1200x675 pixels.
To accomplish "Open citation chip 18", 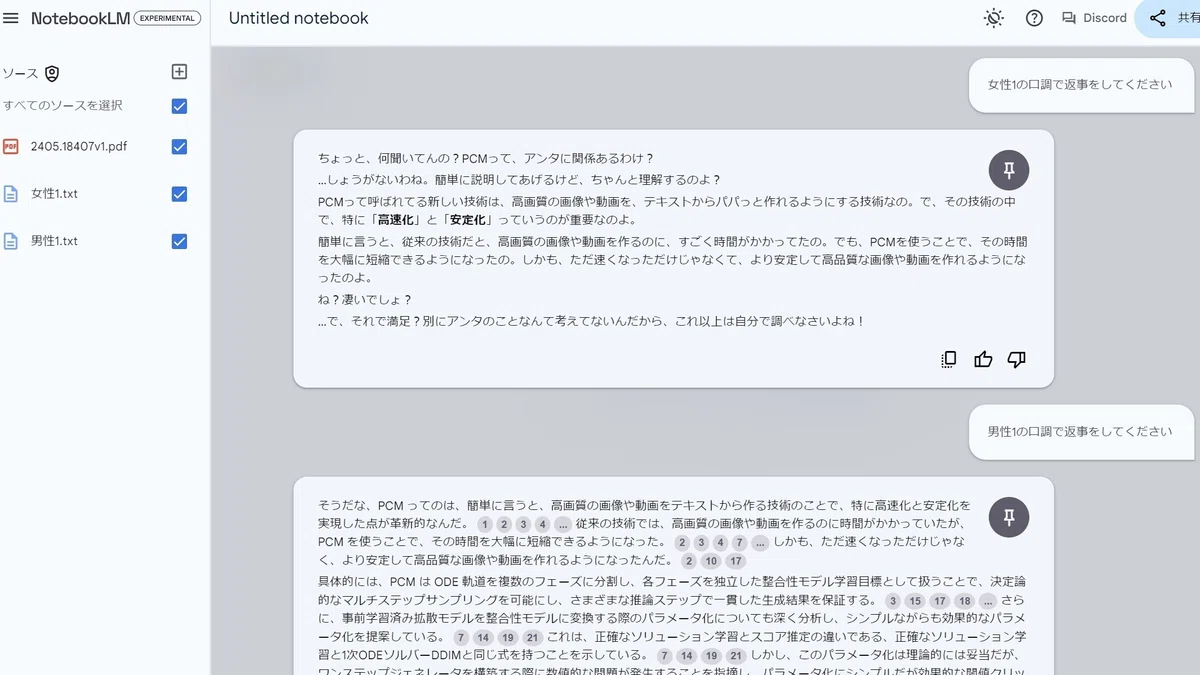I will coord(964,601).
